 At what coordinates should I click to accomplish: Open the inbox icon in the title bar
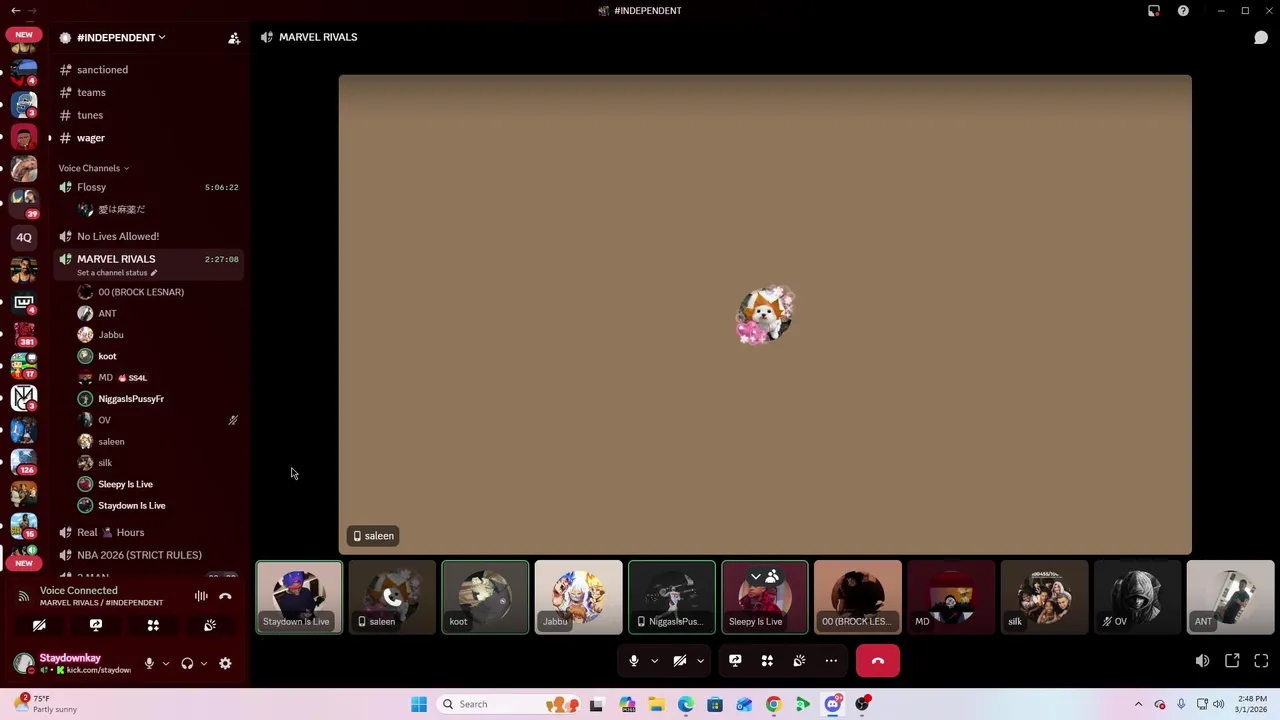[1154, 11]
